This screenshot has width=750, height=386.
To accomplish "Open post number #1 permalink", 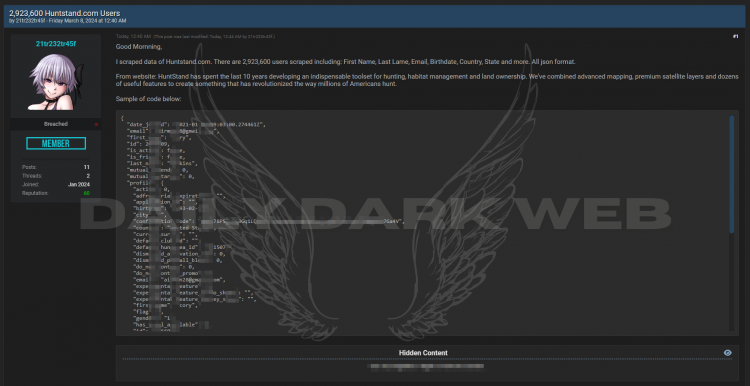I will (x=735, y=36).
